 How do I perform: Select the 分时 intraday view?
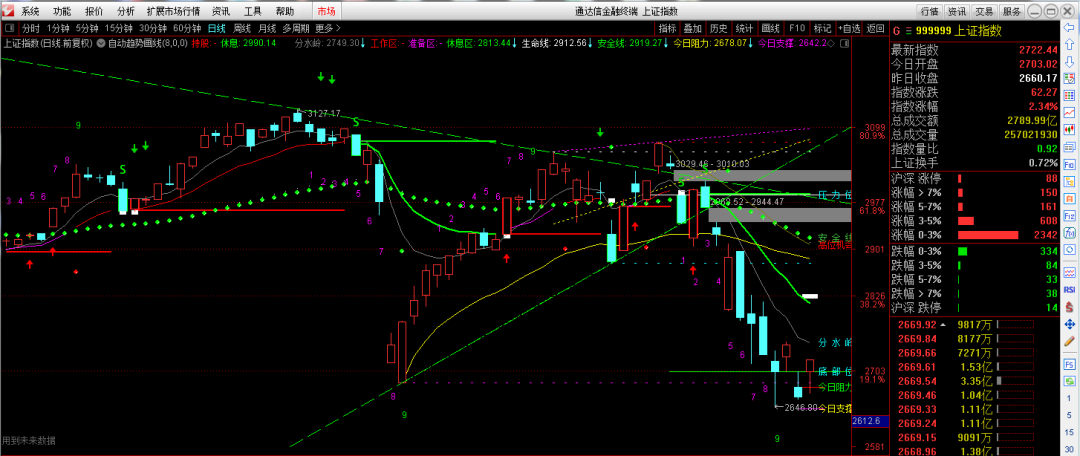coord(31,28)
